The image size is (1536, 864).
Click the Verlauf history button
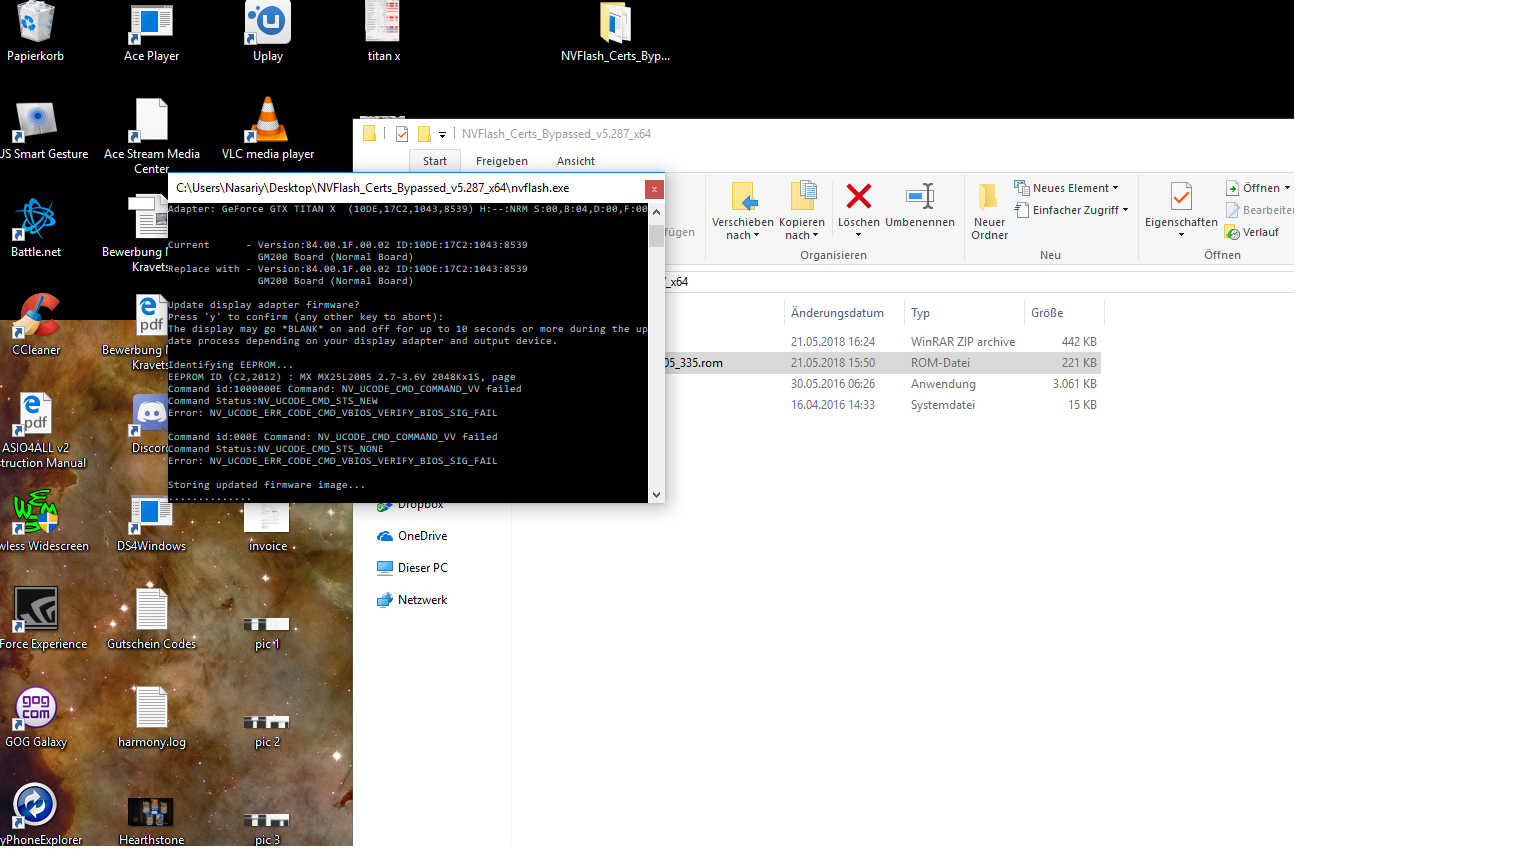coord(1252,232)
